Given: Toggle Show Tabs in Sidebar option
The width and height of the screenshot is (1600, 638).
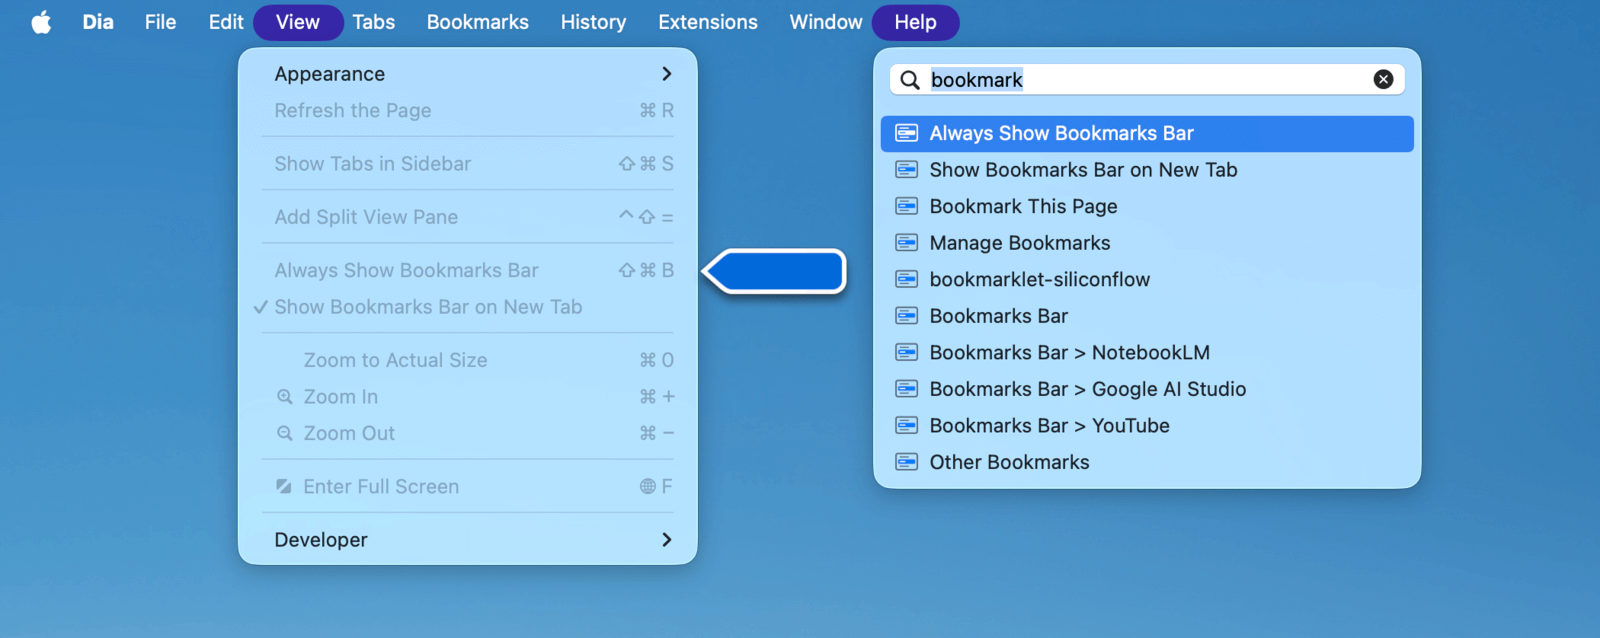Looking at the screenshot, I should [x=372, y=164].
